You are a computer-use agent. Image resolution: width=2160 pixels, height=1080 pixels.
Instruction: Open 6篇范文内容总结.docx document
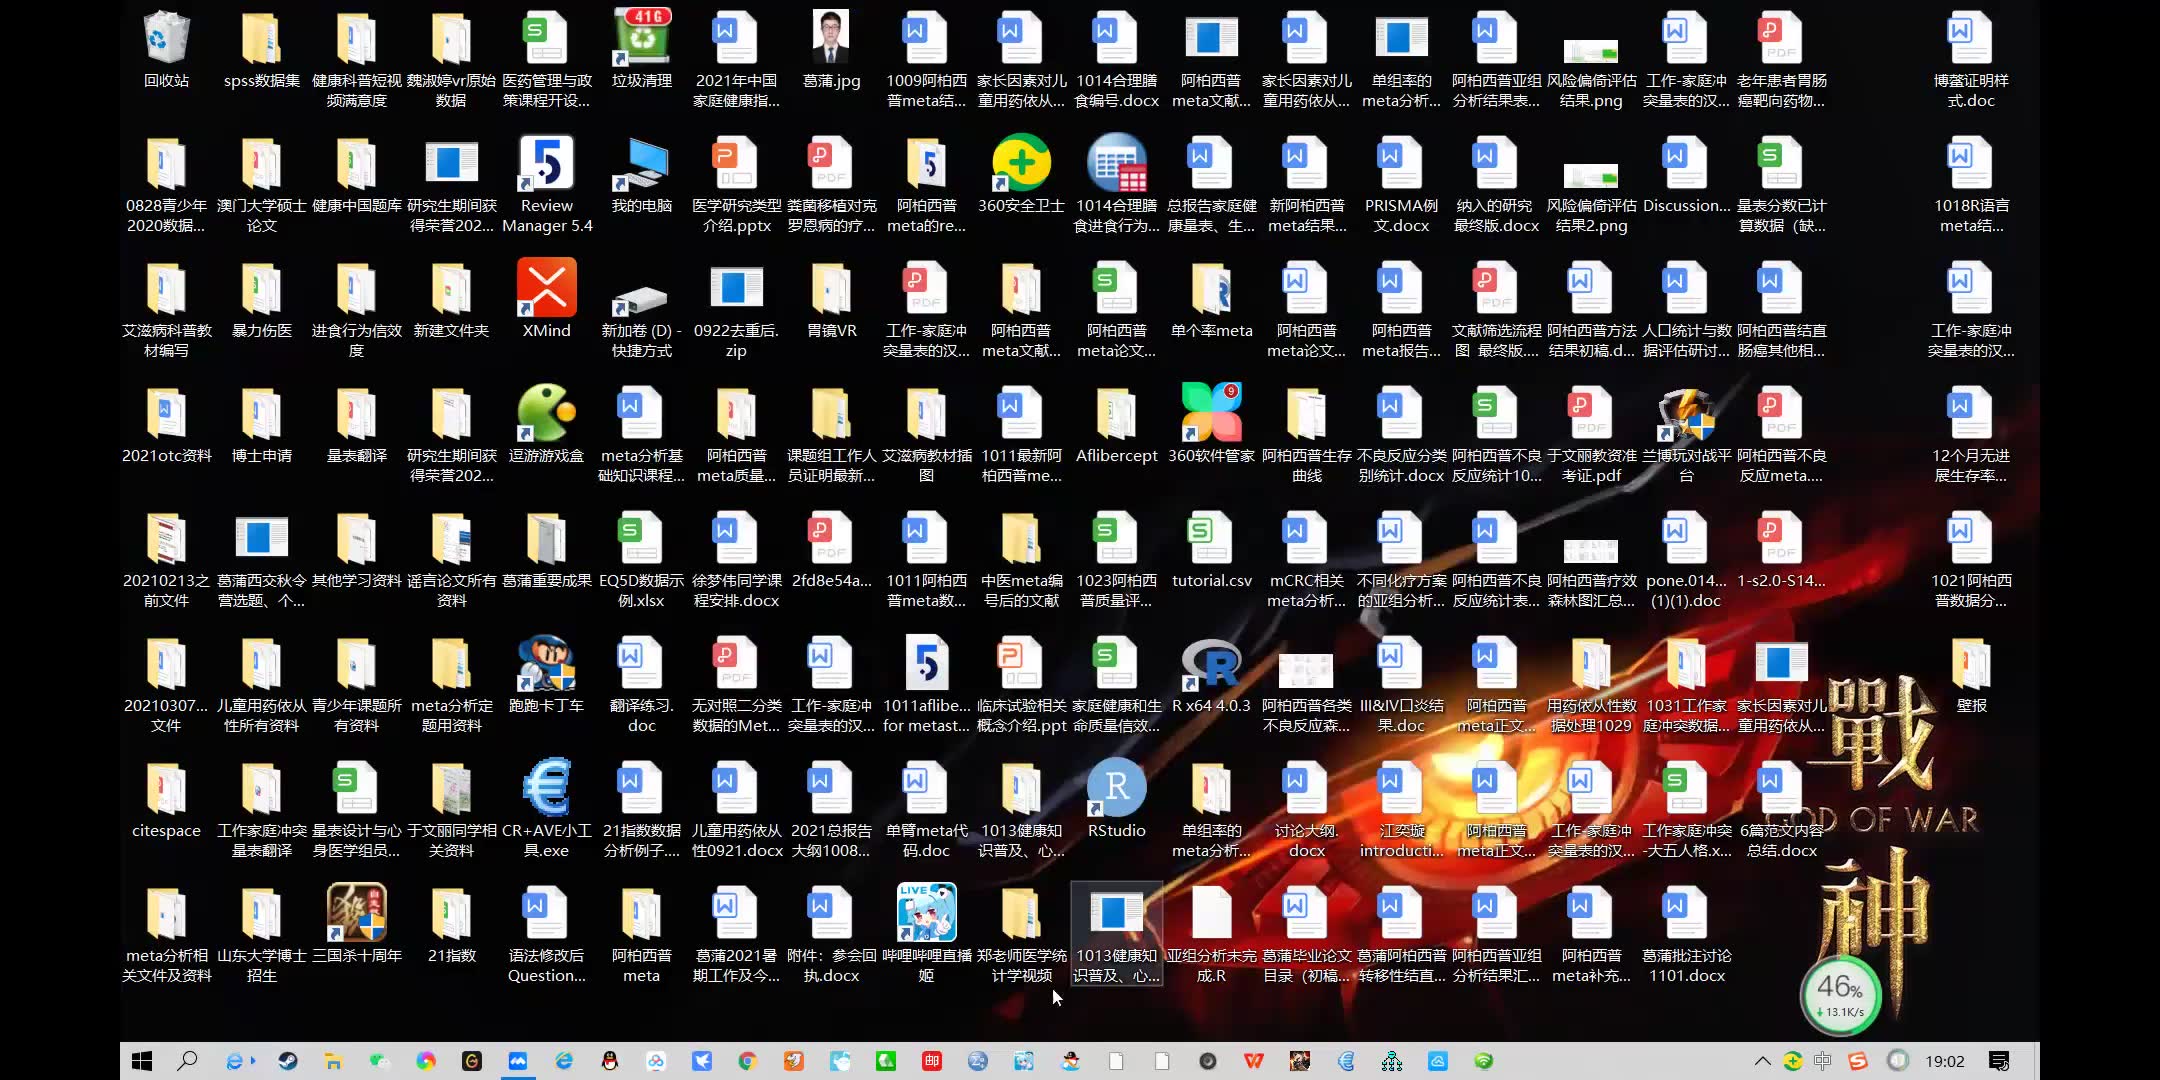tap(1781, 810)
